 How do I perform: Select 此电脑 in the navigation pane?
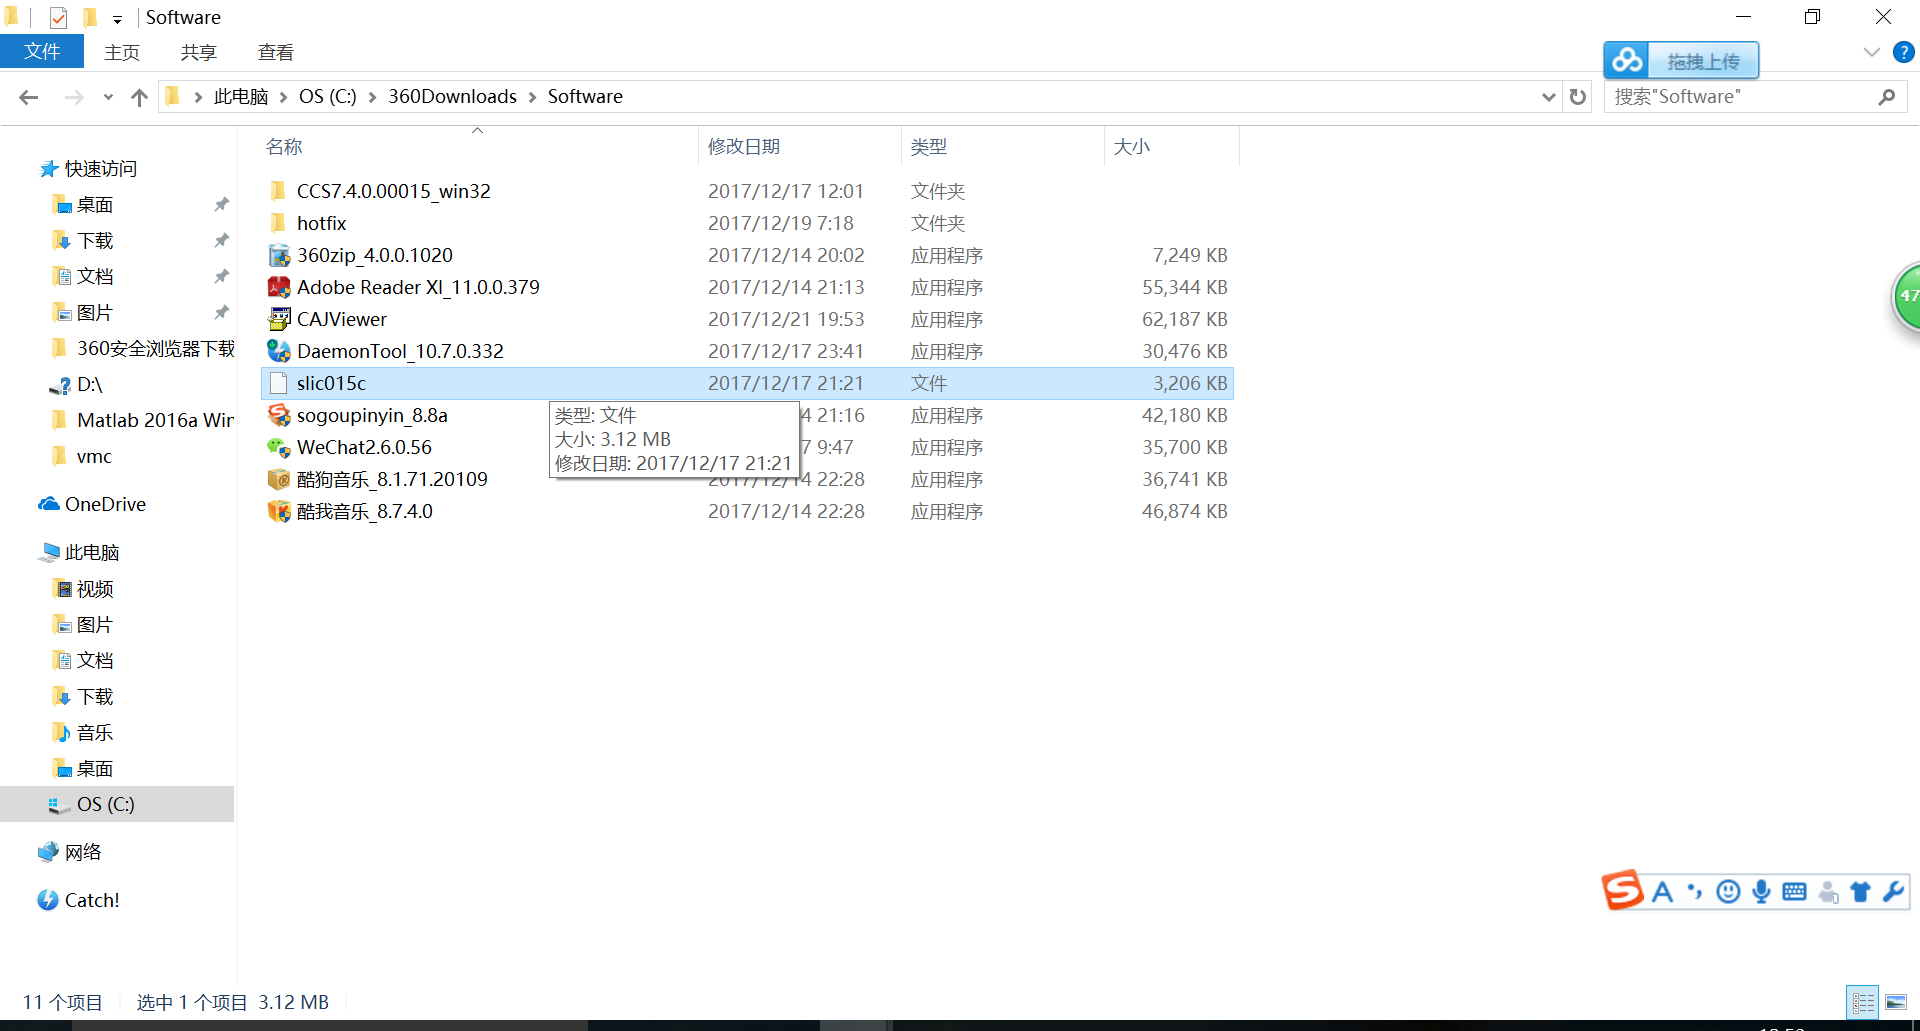pyautogui.click(x=92, y=553)
